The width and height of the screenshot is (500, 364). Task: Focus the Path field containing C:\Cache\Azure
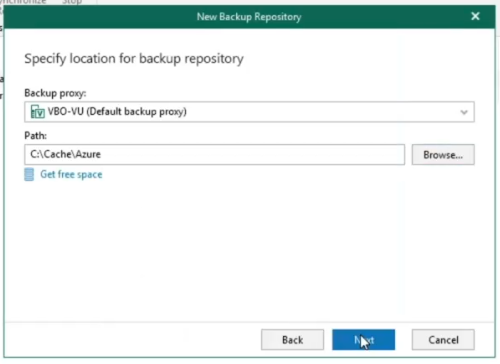click(x=215, y=155)
